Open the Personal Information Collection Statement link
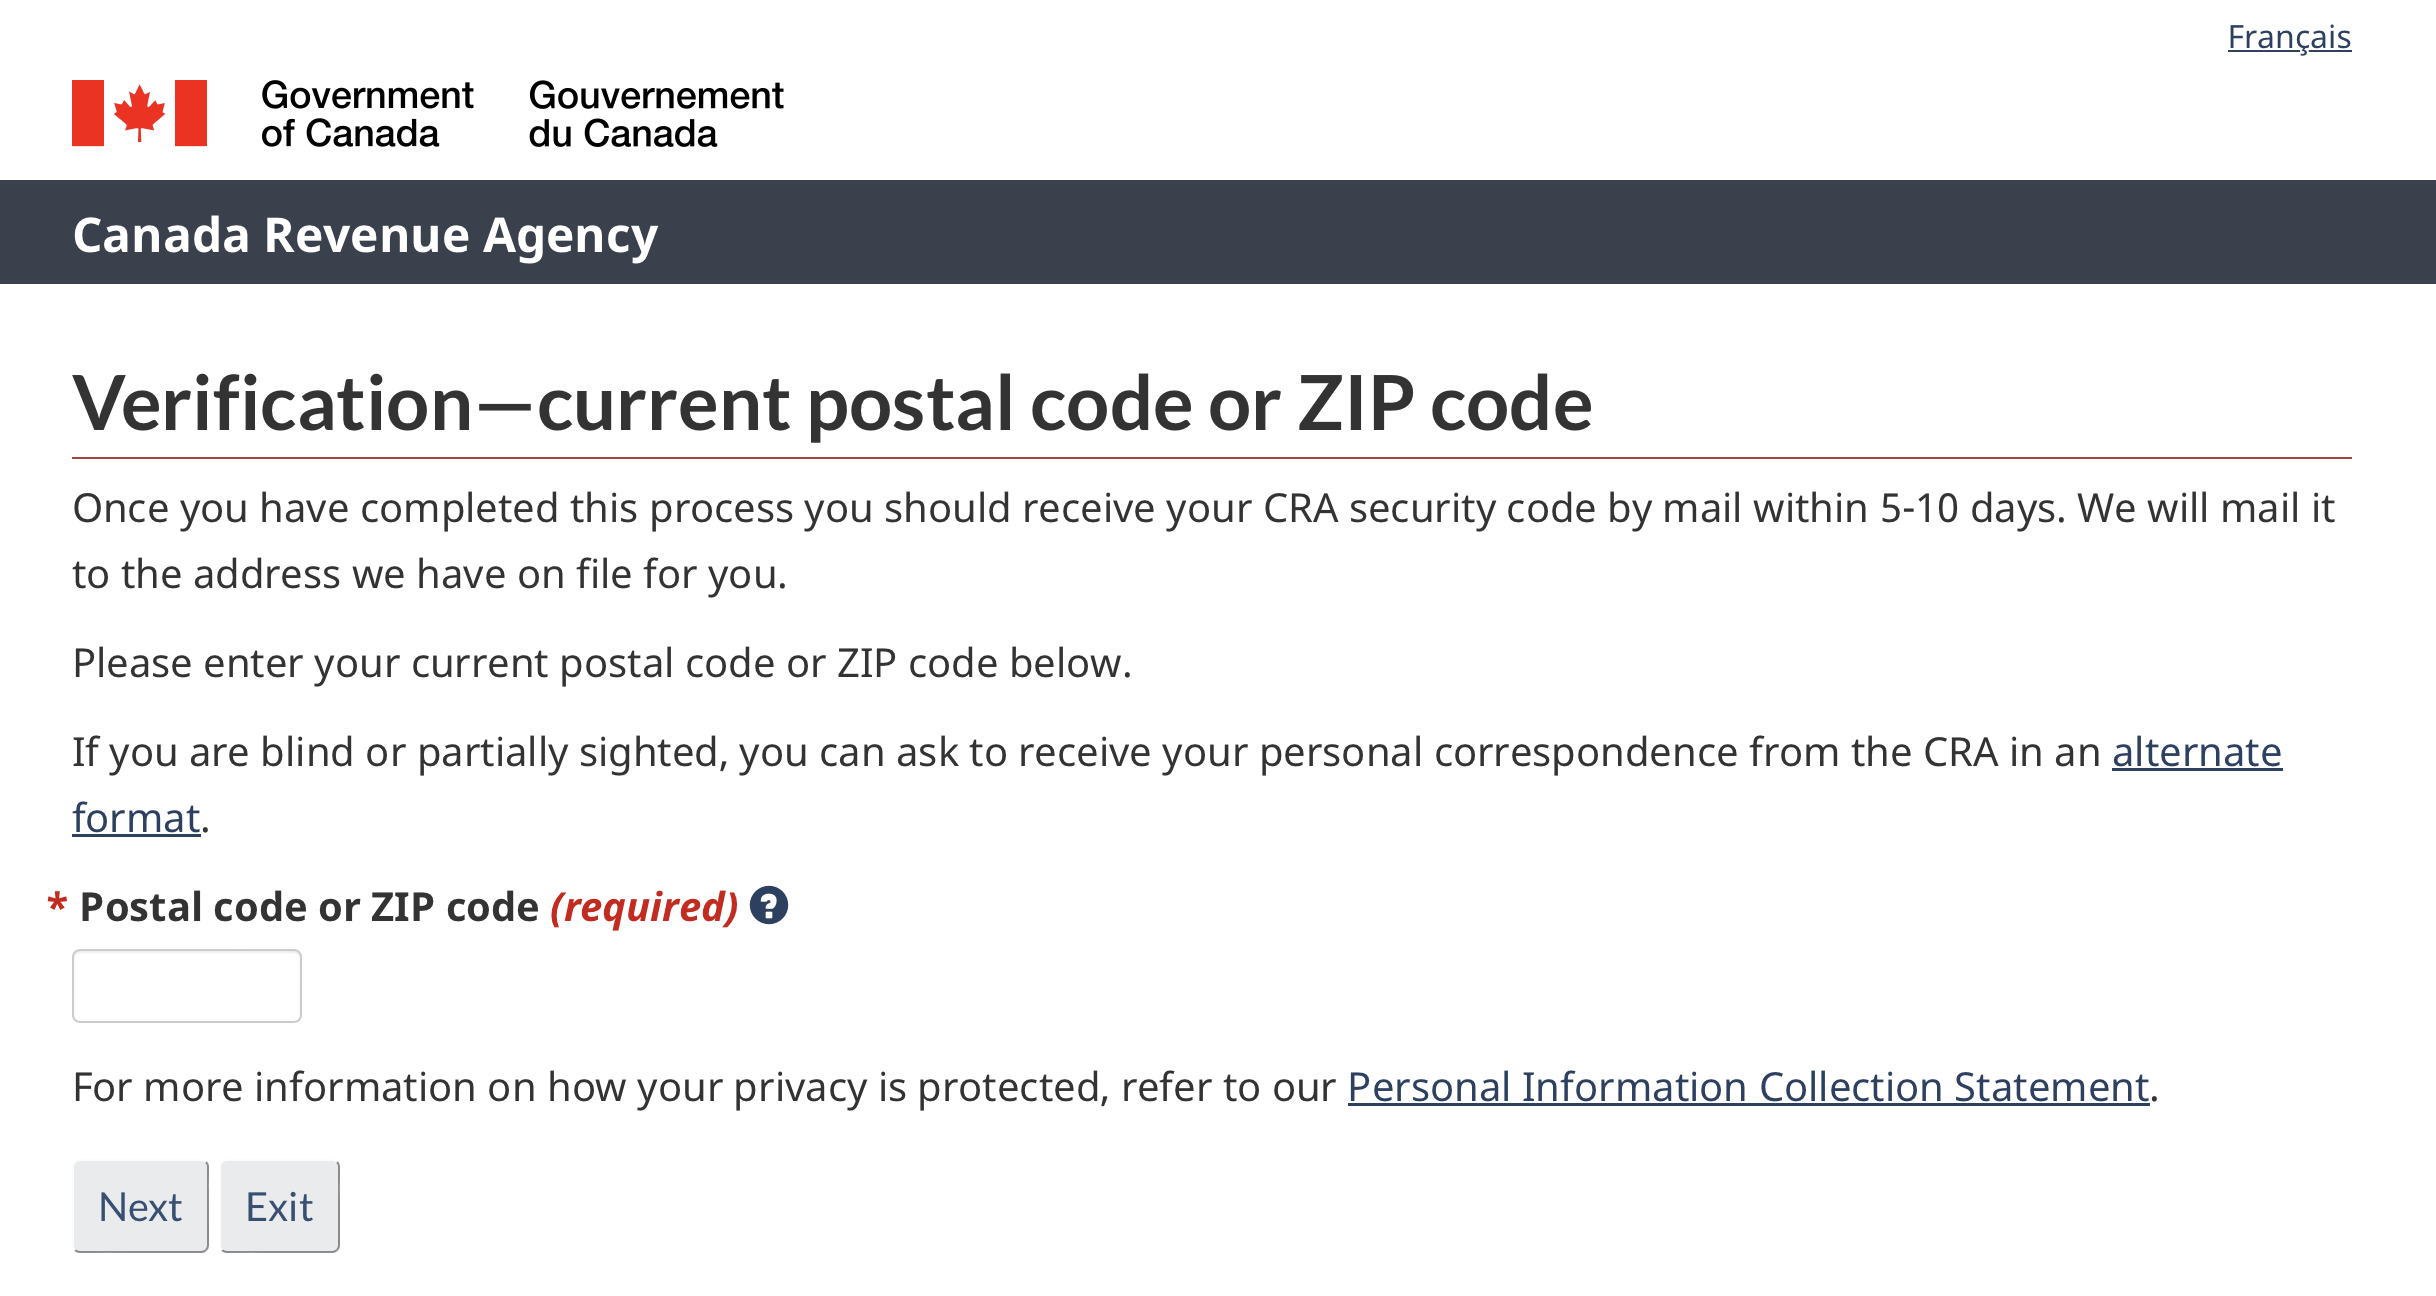This screenshot has height=1296, width=2436. 1747,1087
